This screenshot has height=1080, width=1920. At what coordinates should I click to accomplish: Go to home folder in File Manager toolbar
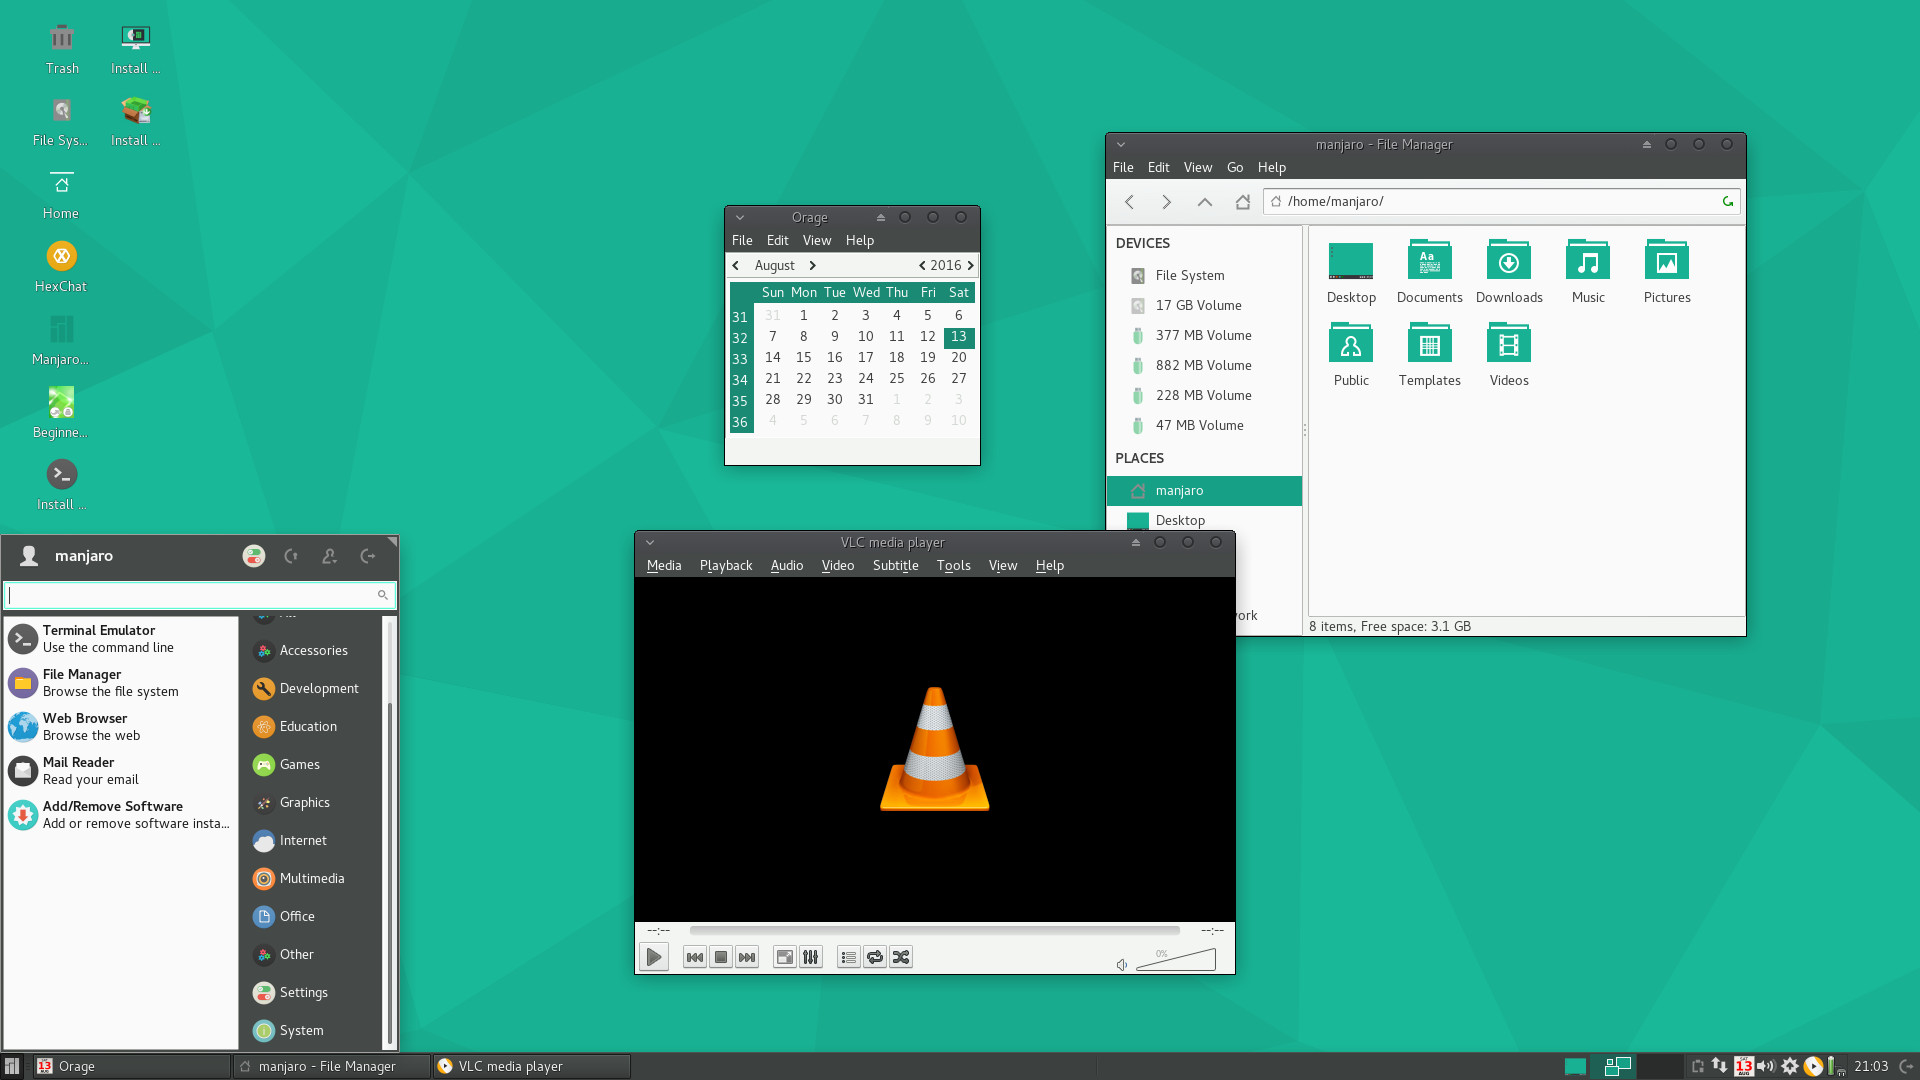click(x=1242, y=202)
